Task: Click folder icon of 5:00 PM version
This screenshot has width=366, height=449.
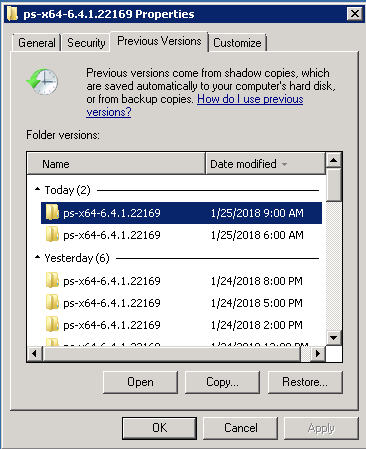Action: [52, 302]
